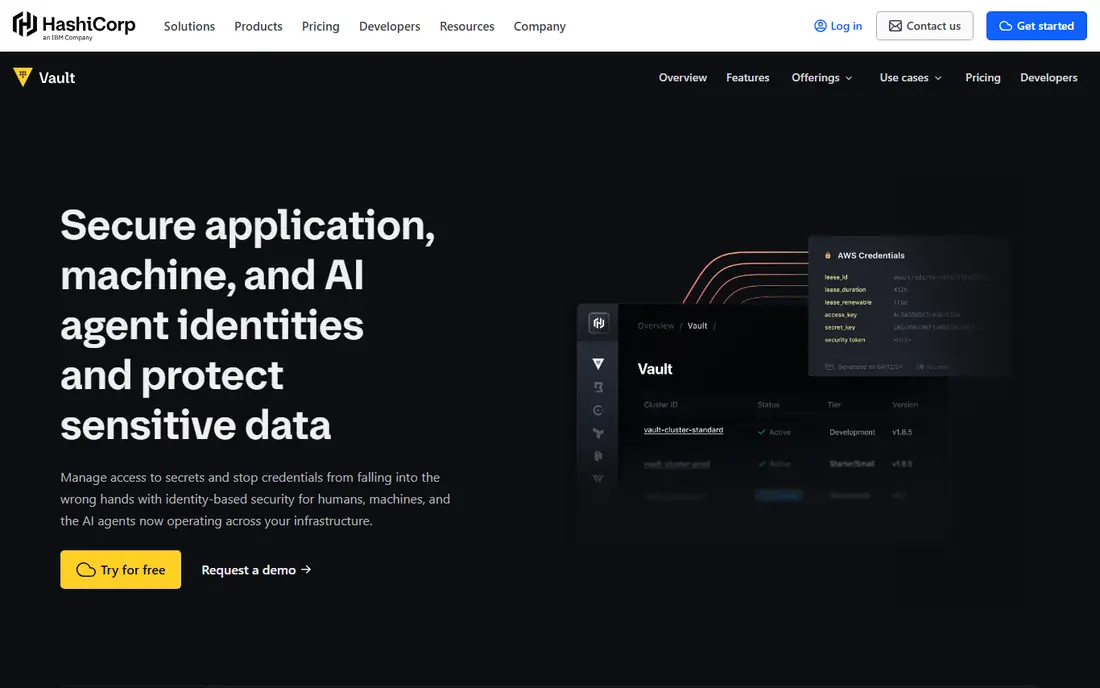Open the Company menu
Viewport: 1100px width, 688px height.
[x=539, y=26]
